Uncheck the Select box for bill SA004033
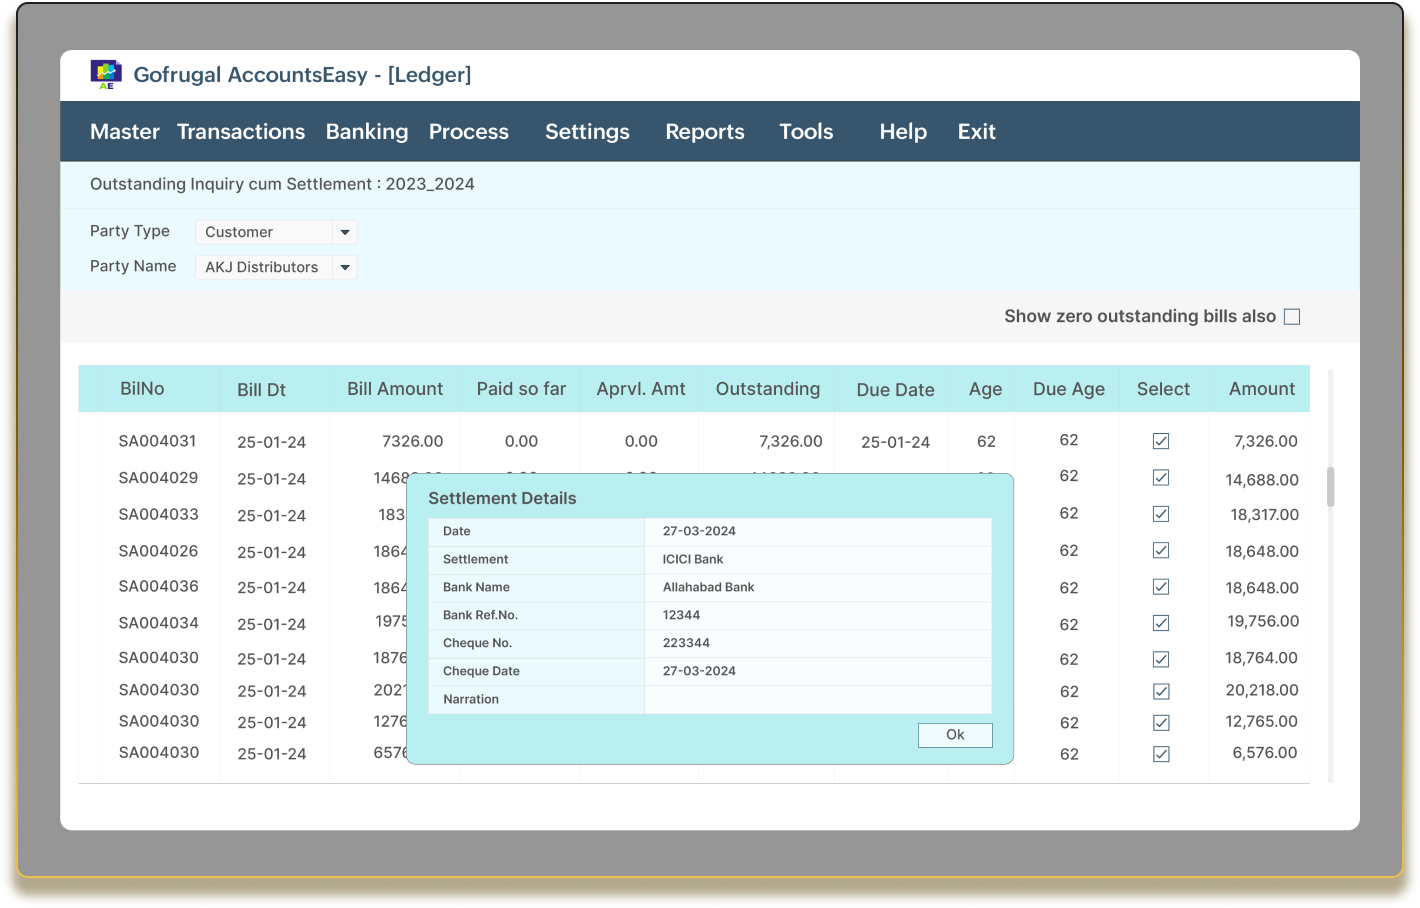The height and width of the screenshot is (908, 1420). click(1161, 514)
